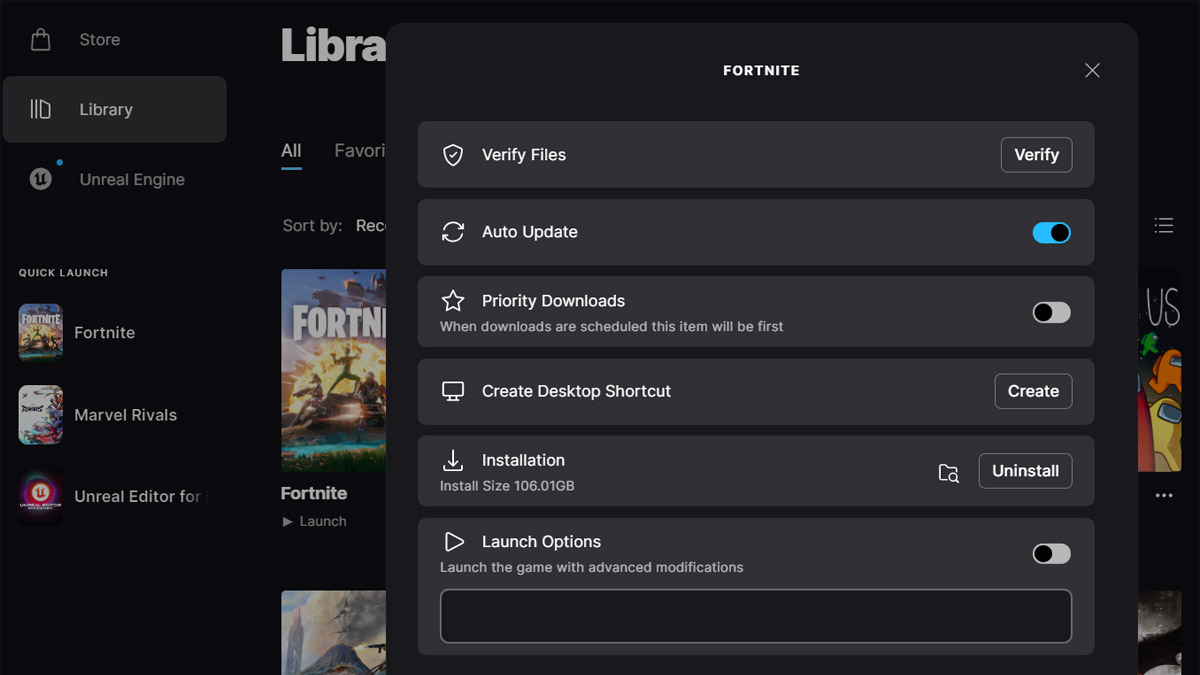Open Fortnite thumbnail in Quick Launch
The height and width of the screenshot is (675, 1200).
click(41, 333)
